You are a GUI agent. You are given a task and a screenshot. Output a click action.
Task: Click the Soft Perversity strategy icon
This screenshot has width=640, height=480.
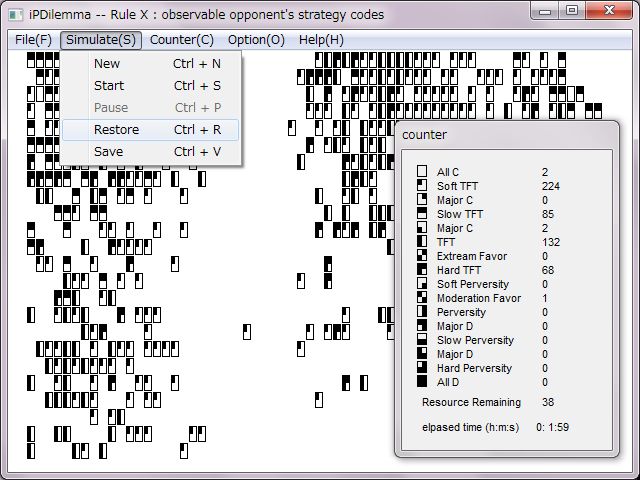422,283
